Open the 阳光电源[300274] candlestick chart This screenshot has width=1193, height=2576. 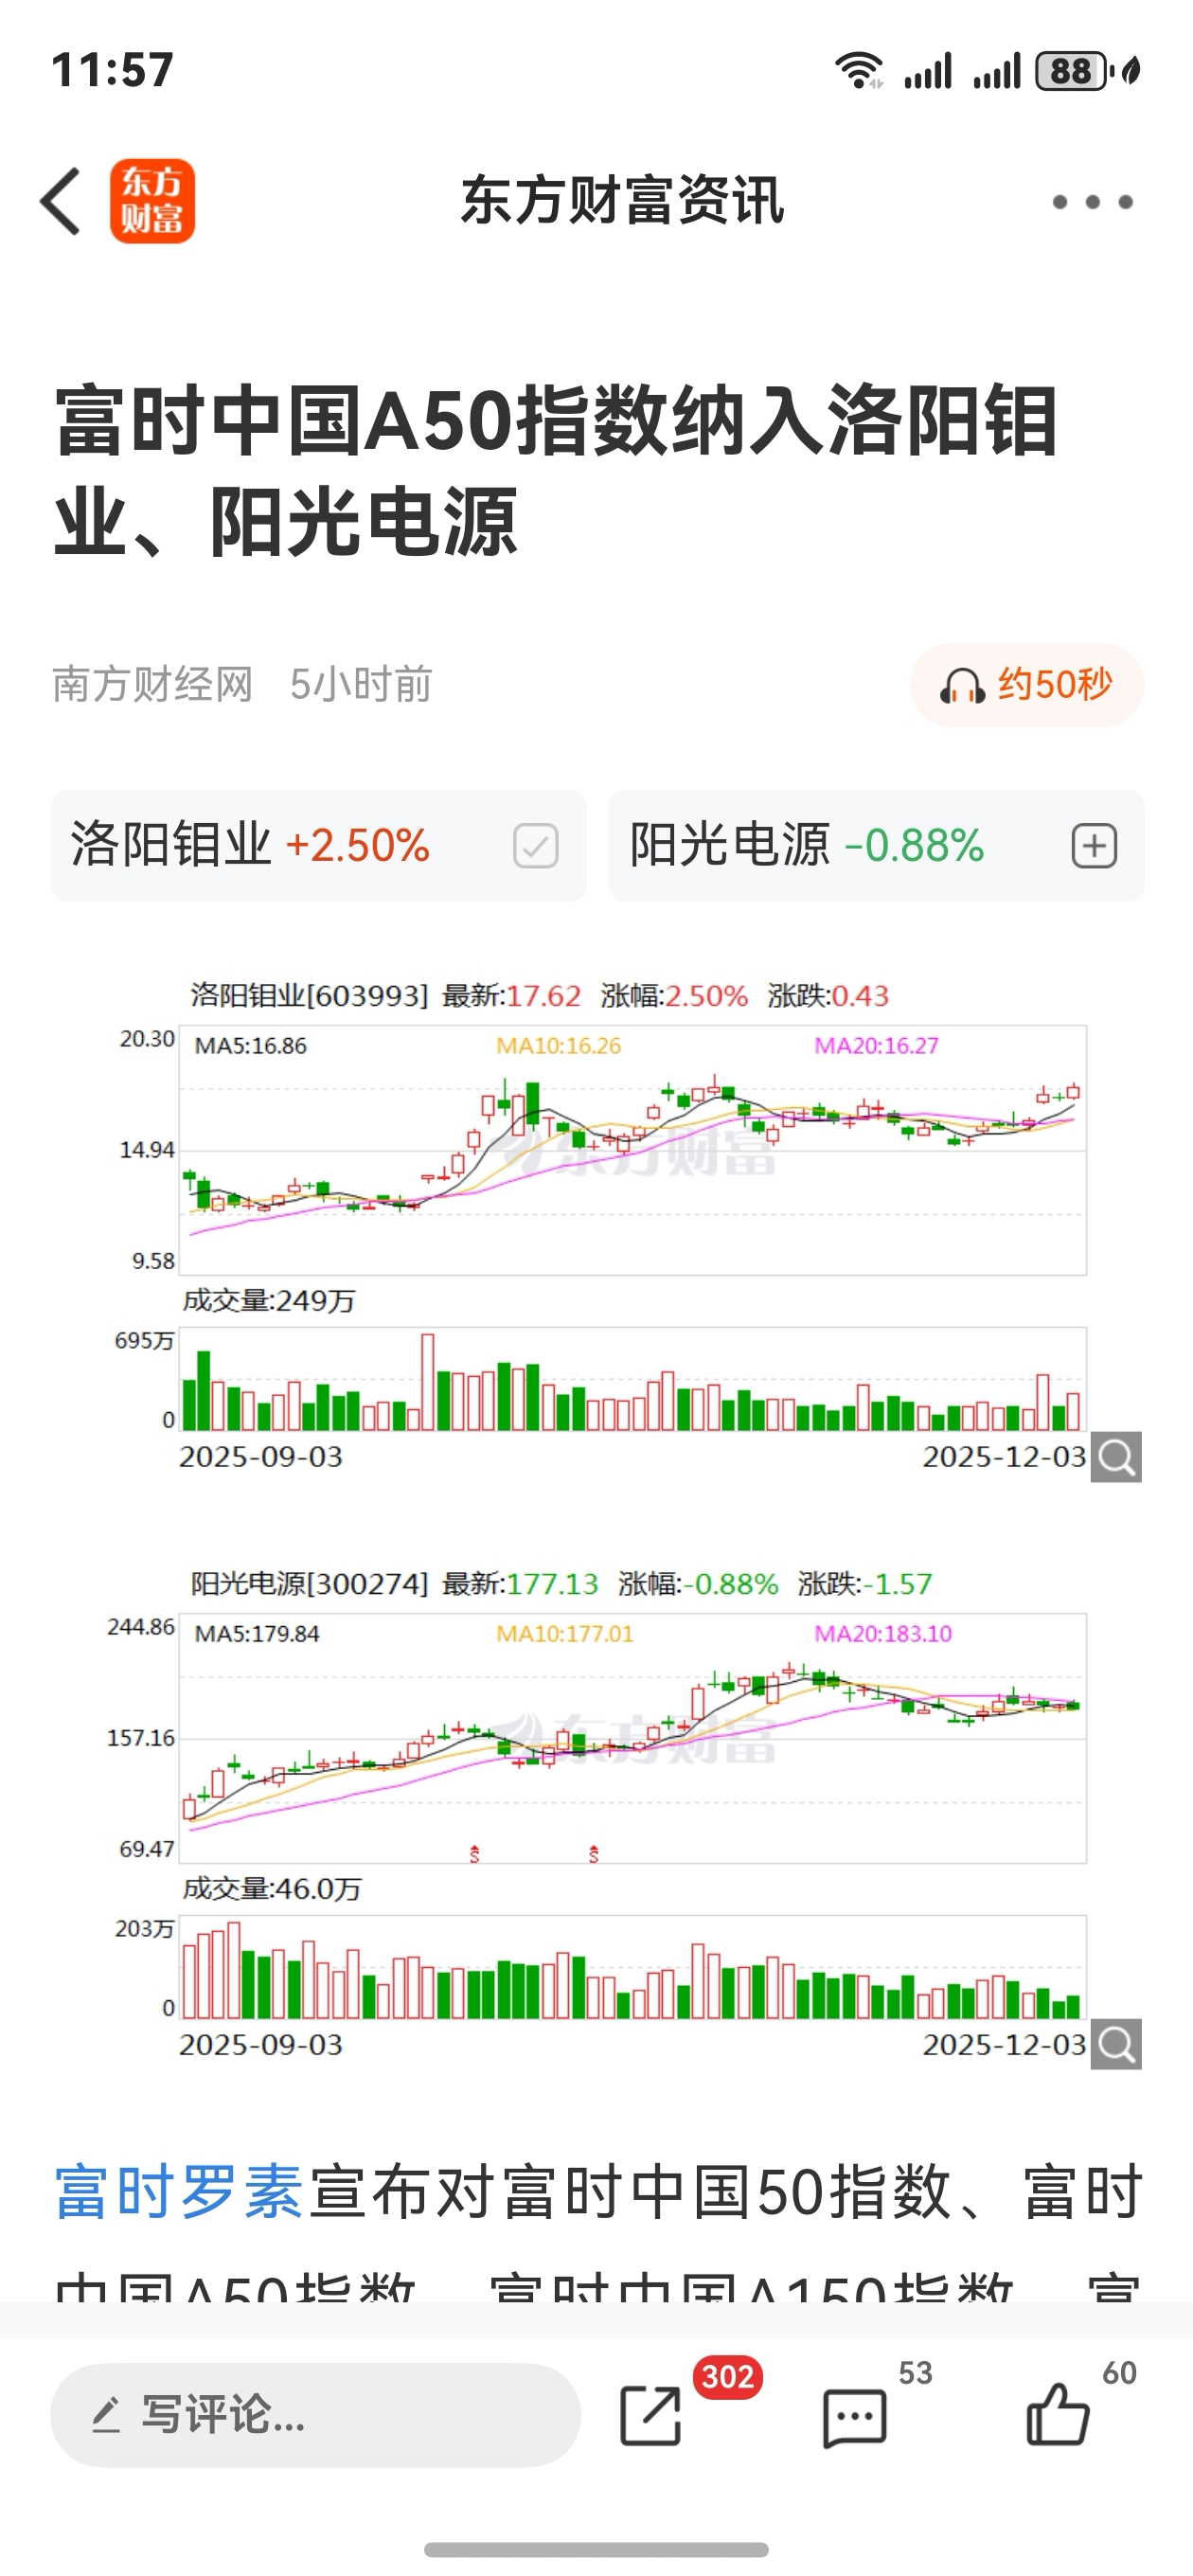pos(632,1738)
